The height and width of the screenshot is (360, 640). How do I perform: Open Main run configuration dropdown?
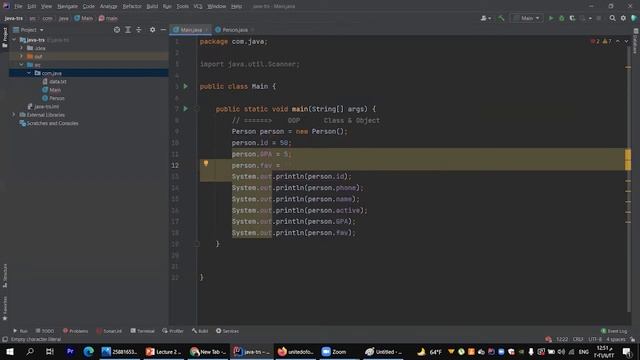tap(527, 18)
